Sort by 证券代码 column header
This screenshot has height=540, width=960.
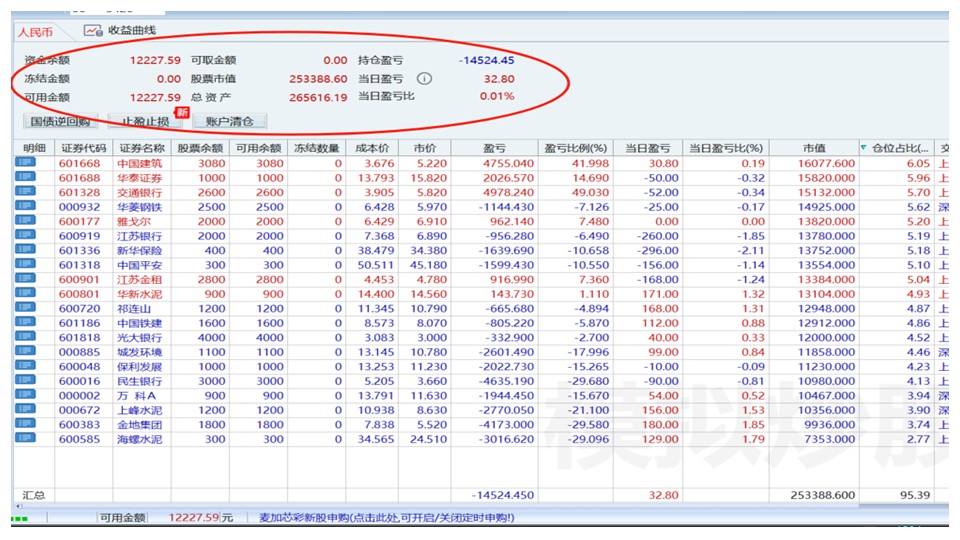pos(83,148)
